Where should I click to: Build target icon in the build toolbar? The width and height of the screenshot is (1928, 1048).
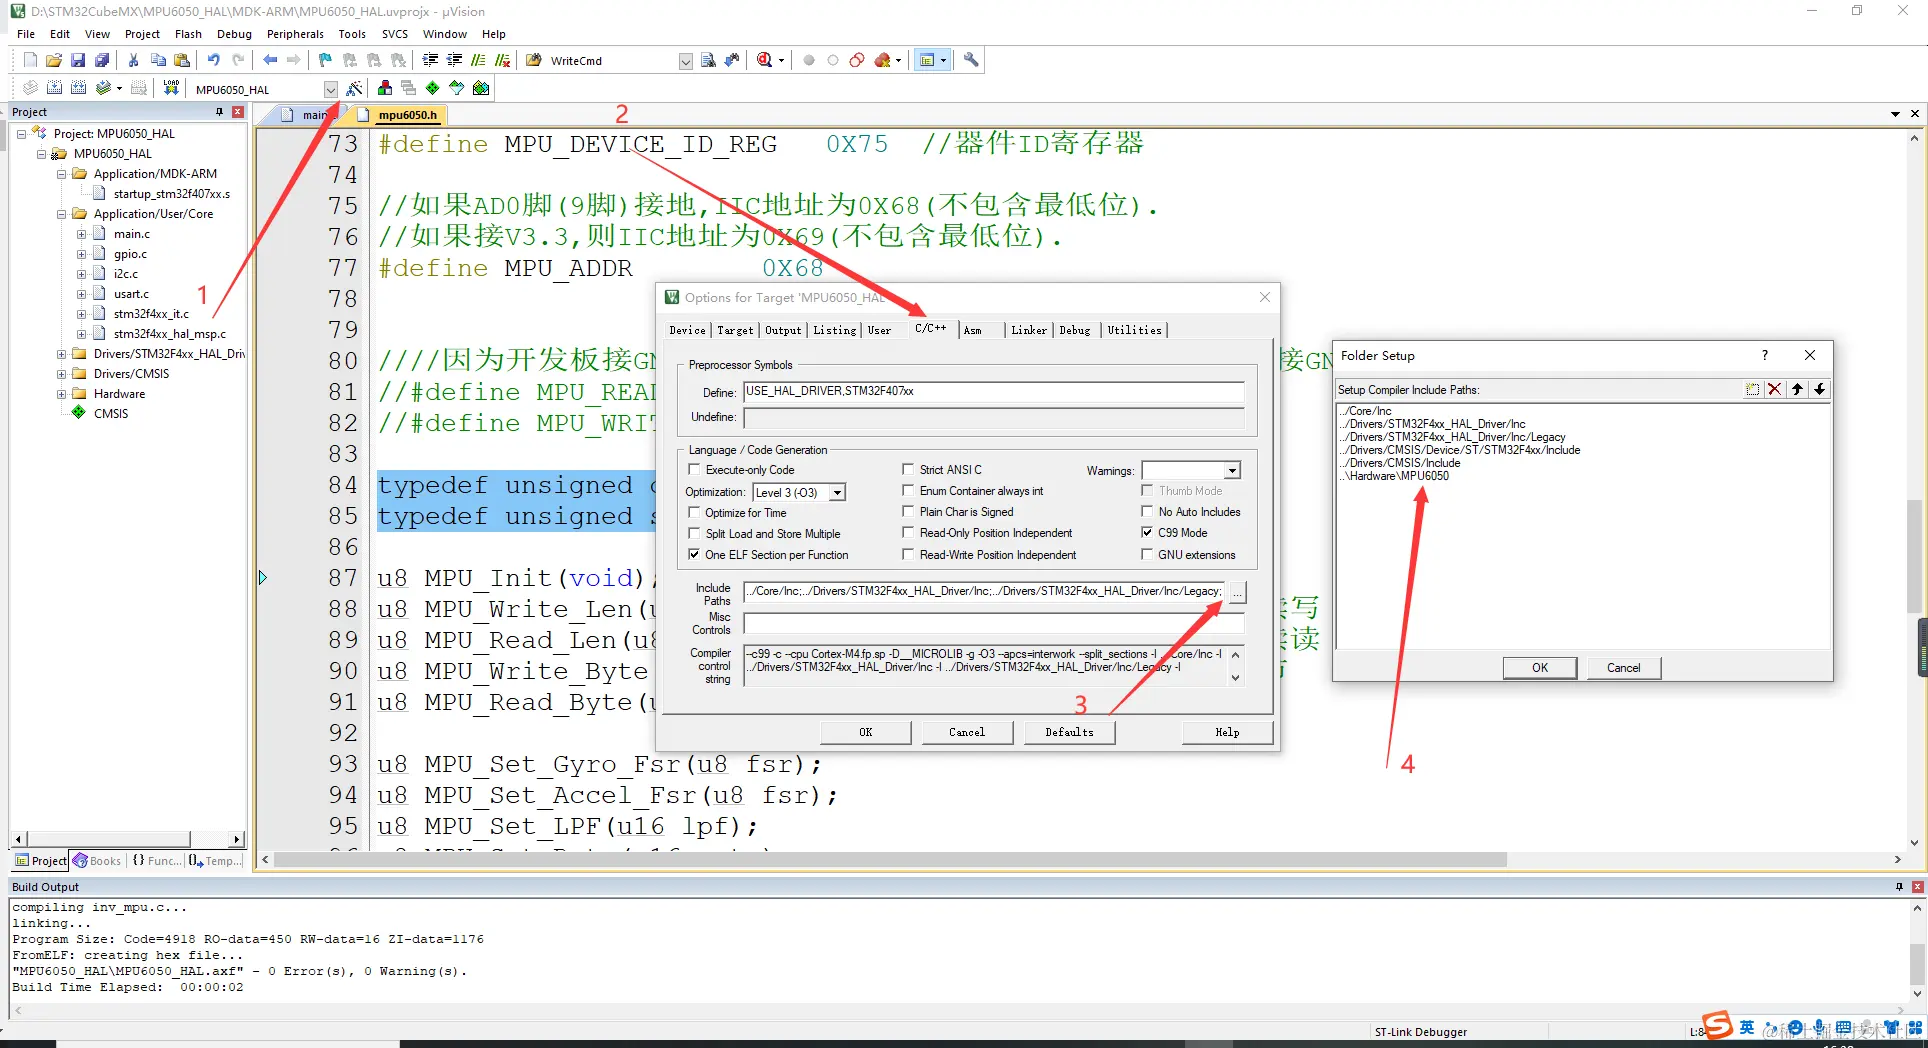(x=54, y=88)
